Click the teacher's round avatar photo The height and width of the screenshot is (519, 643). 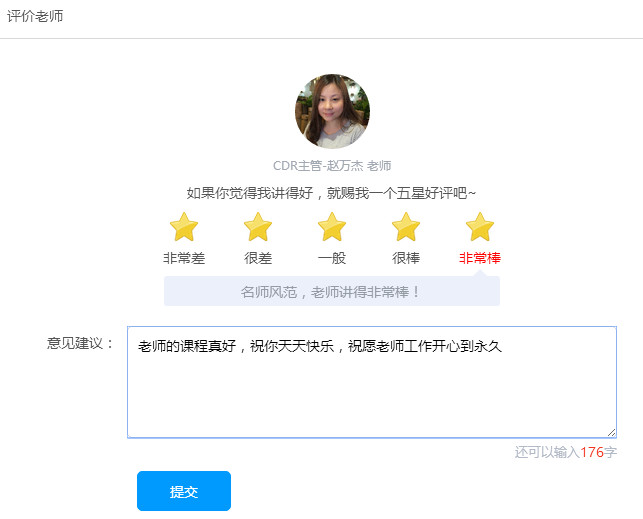(x=332, y=111)
